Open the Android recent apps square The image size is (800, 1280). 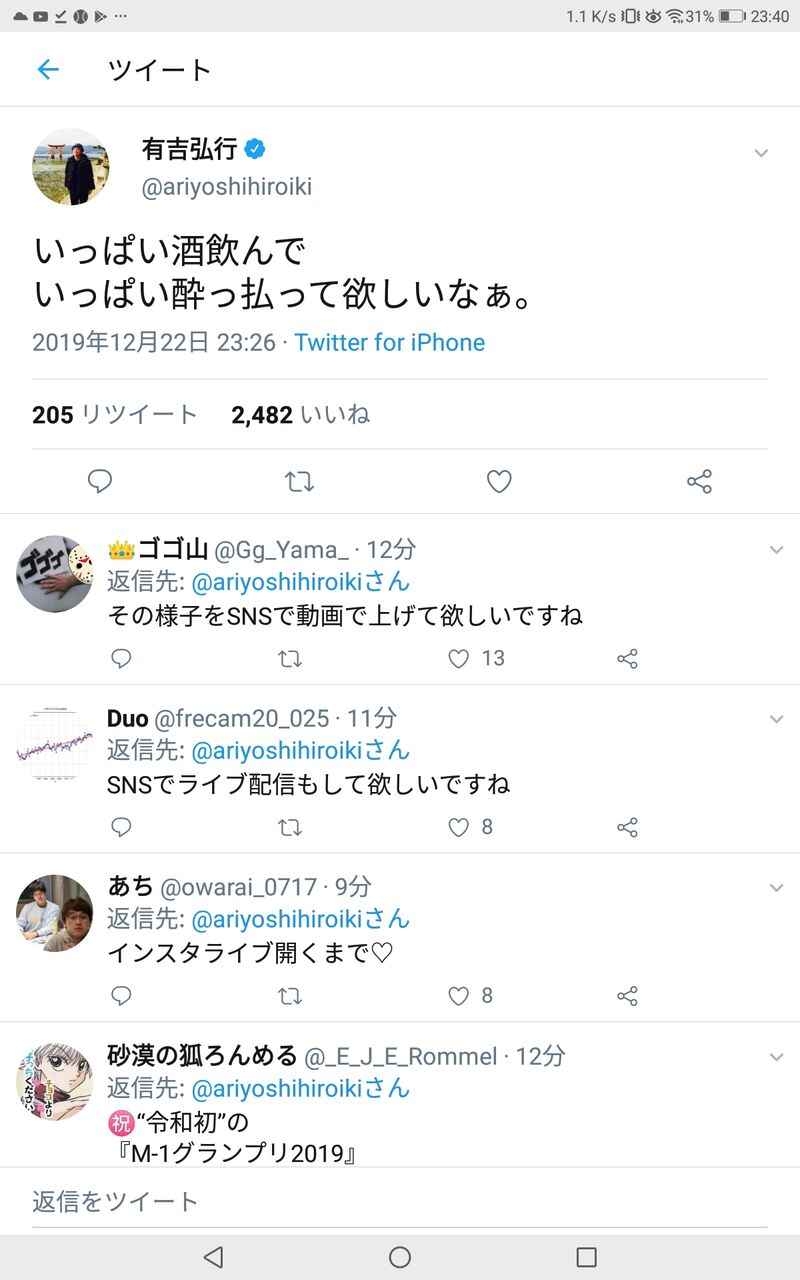coord(587,1257)
